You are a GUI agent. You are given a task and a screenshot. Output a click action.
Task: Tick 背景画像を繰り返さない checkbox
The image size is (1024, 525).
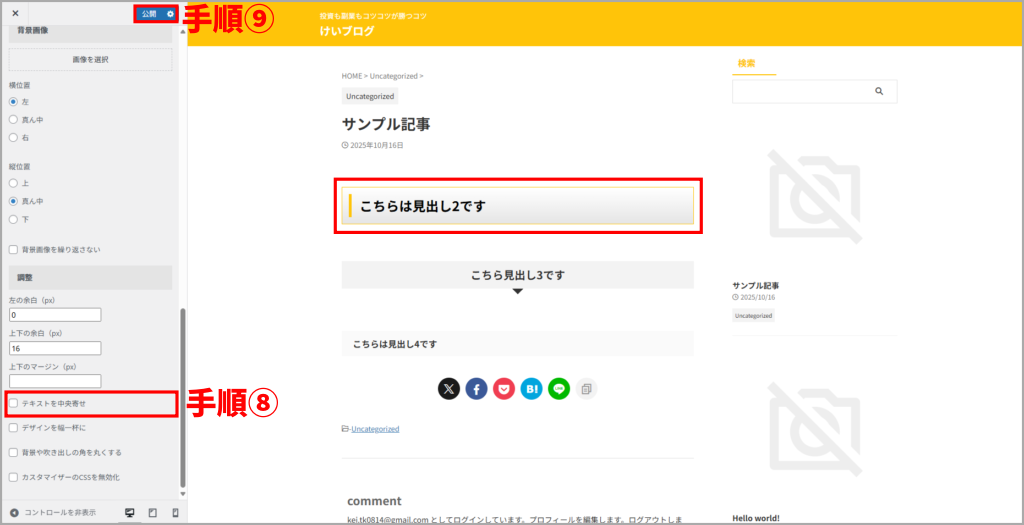13,249
